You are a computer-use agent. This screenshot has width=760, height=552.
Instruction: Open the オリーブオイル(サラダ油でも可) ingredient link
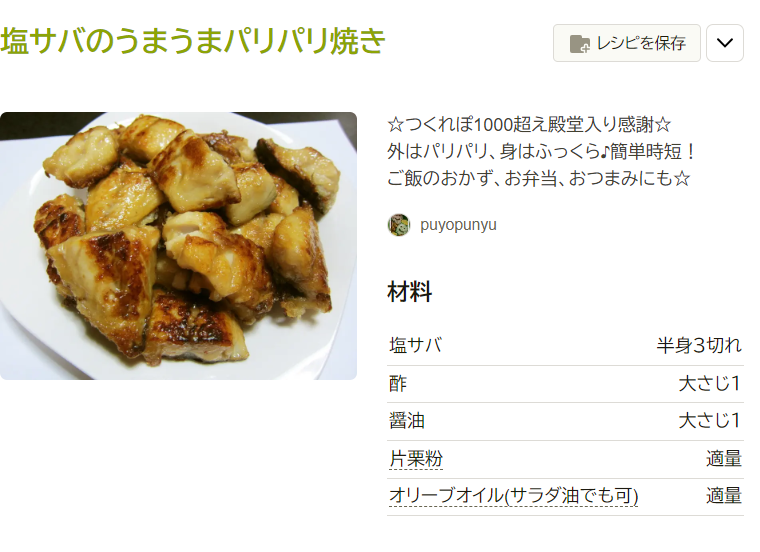click(513, 496)
